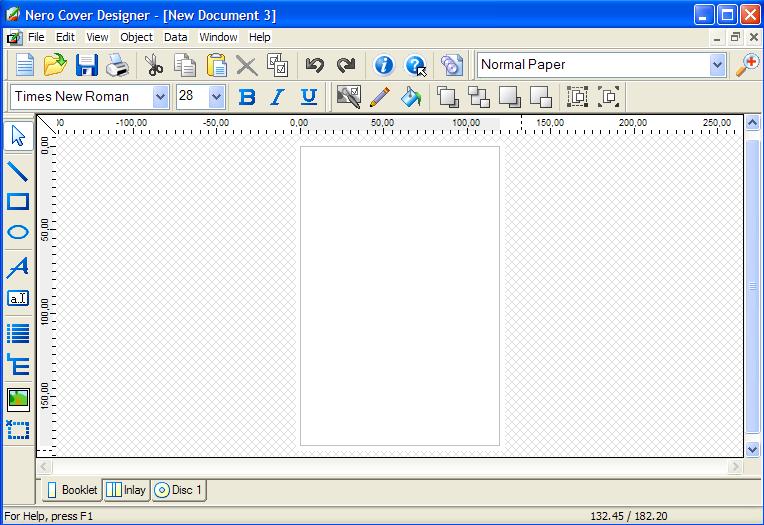Click the vertical scrollbar down arrow
Viewport: 764px width, 525px height.
(753, 450)
